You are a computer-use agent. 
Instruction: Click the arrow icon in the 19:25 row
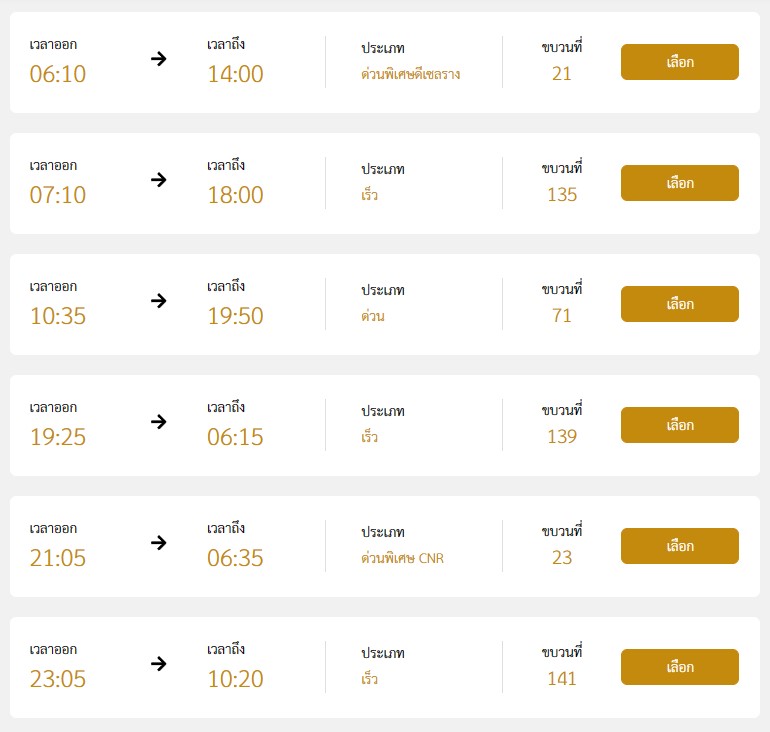click(159, 422)
